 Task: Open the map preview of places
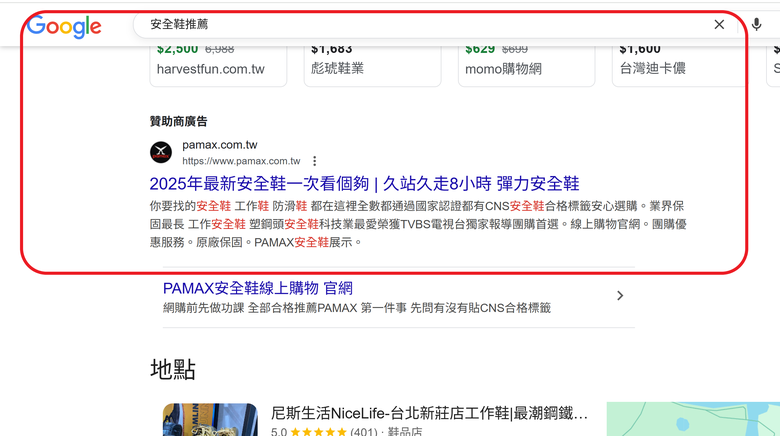coord(693,419)
